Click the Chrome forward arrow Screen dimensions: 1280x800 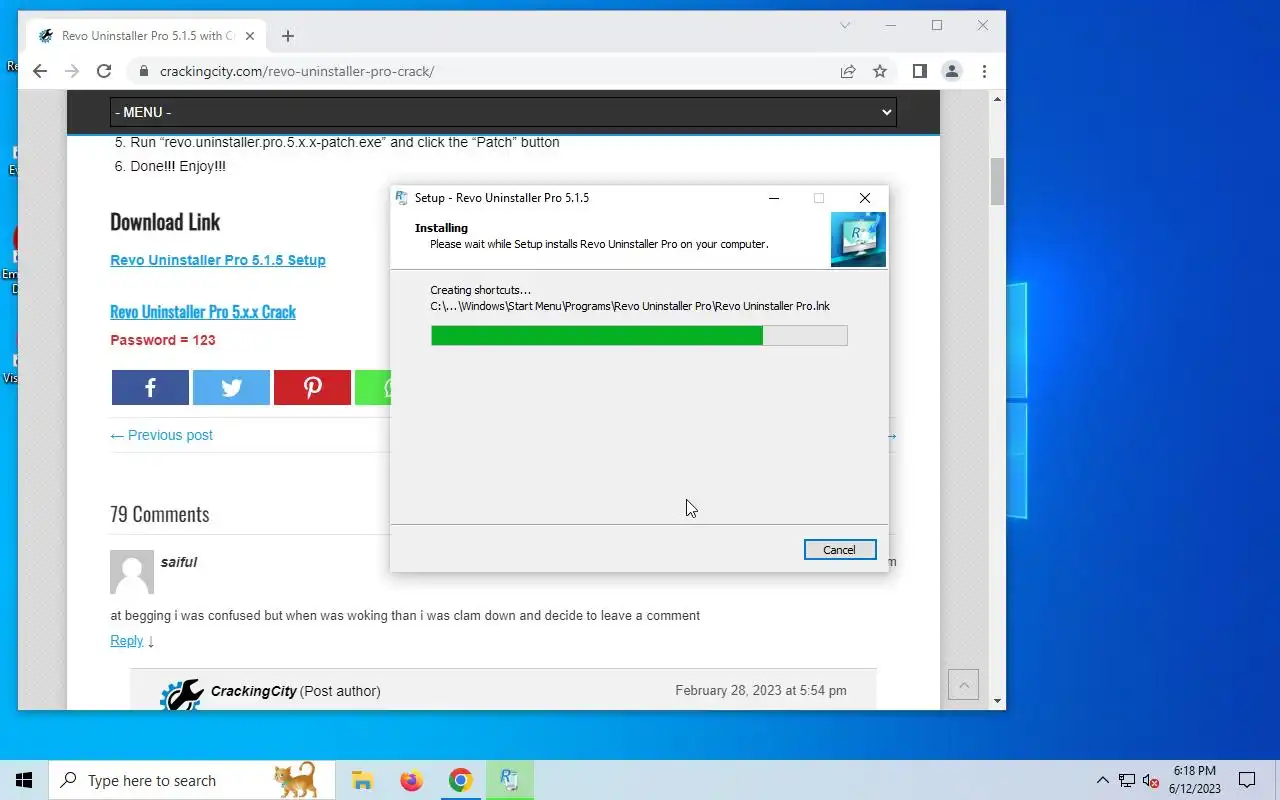pyautogui.click(x=71, y=71)
